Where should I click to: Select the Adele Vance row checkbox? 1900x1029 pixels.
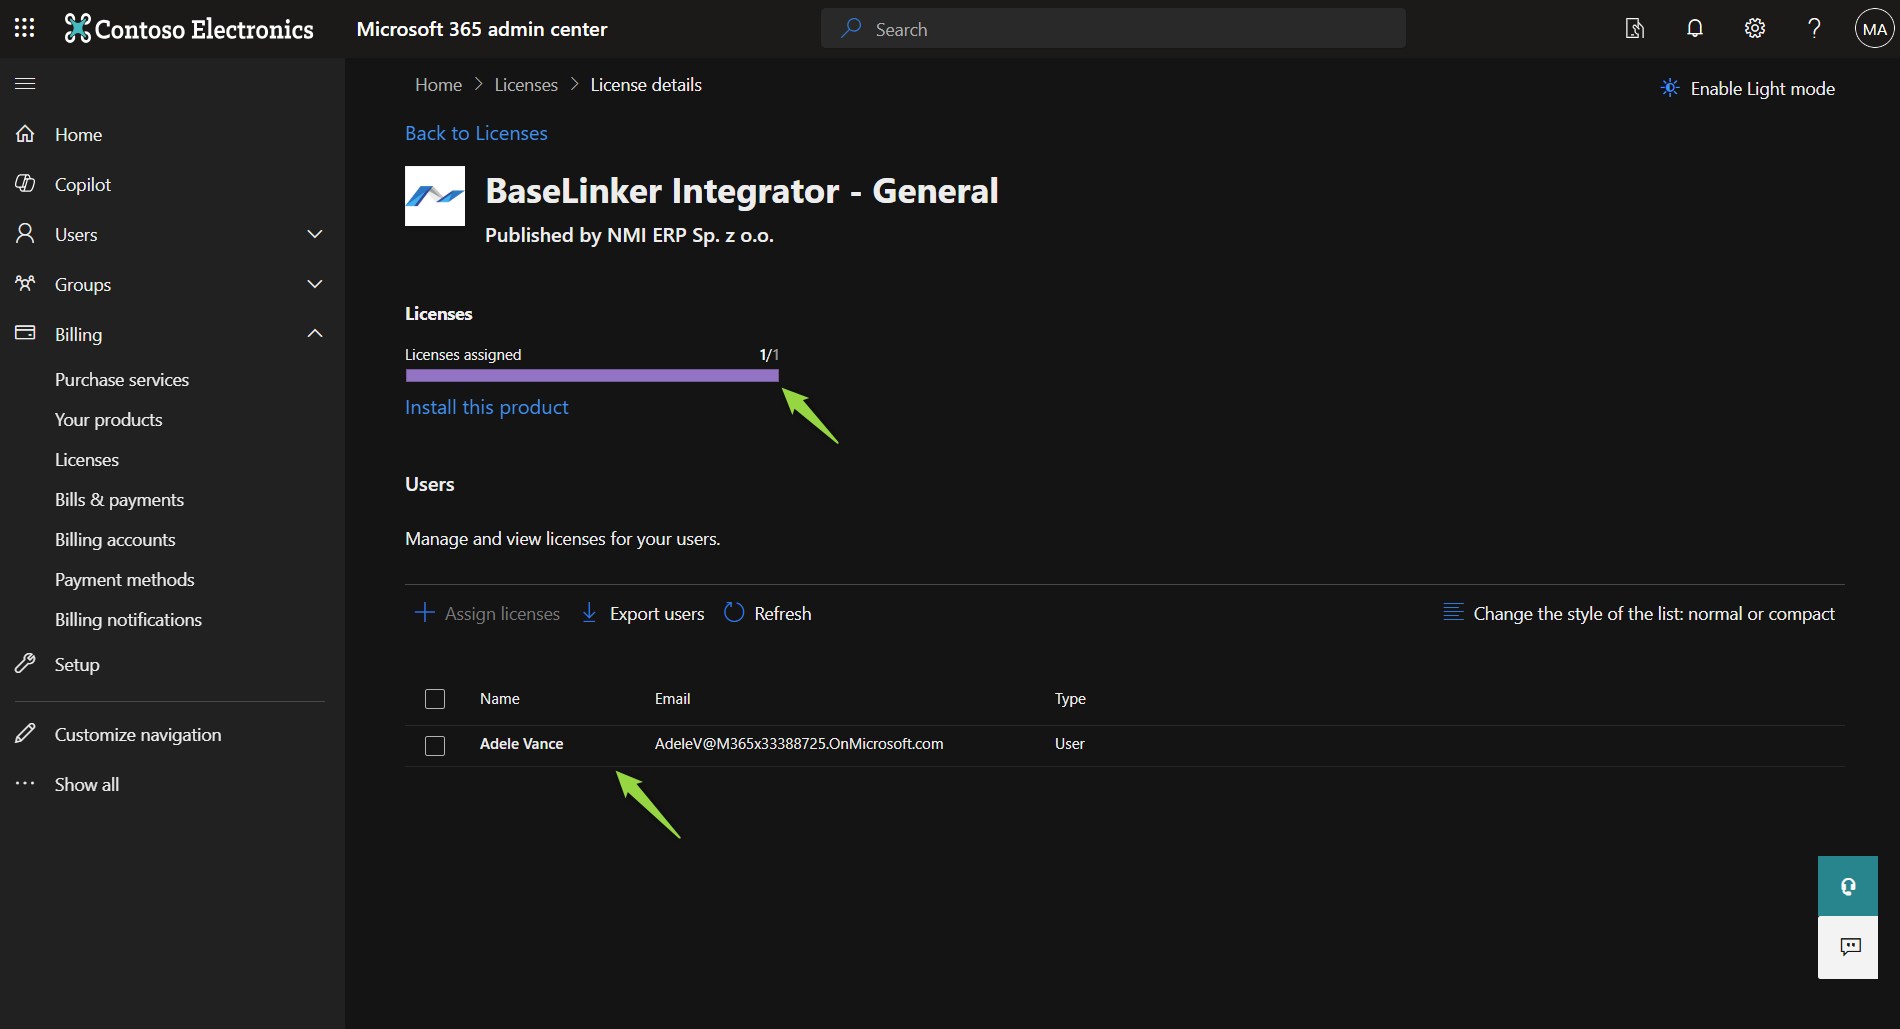(435, 746)
